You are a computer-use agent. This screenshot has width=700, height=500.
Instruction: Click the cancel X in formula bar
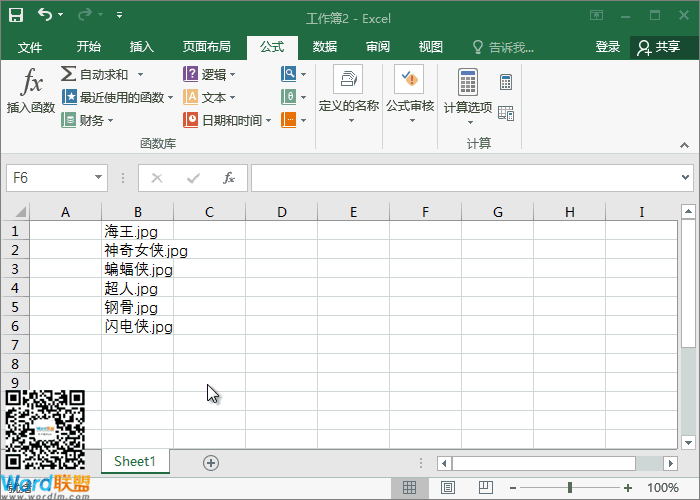[x=157, y=178]
